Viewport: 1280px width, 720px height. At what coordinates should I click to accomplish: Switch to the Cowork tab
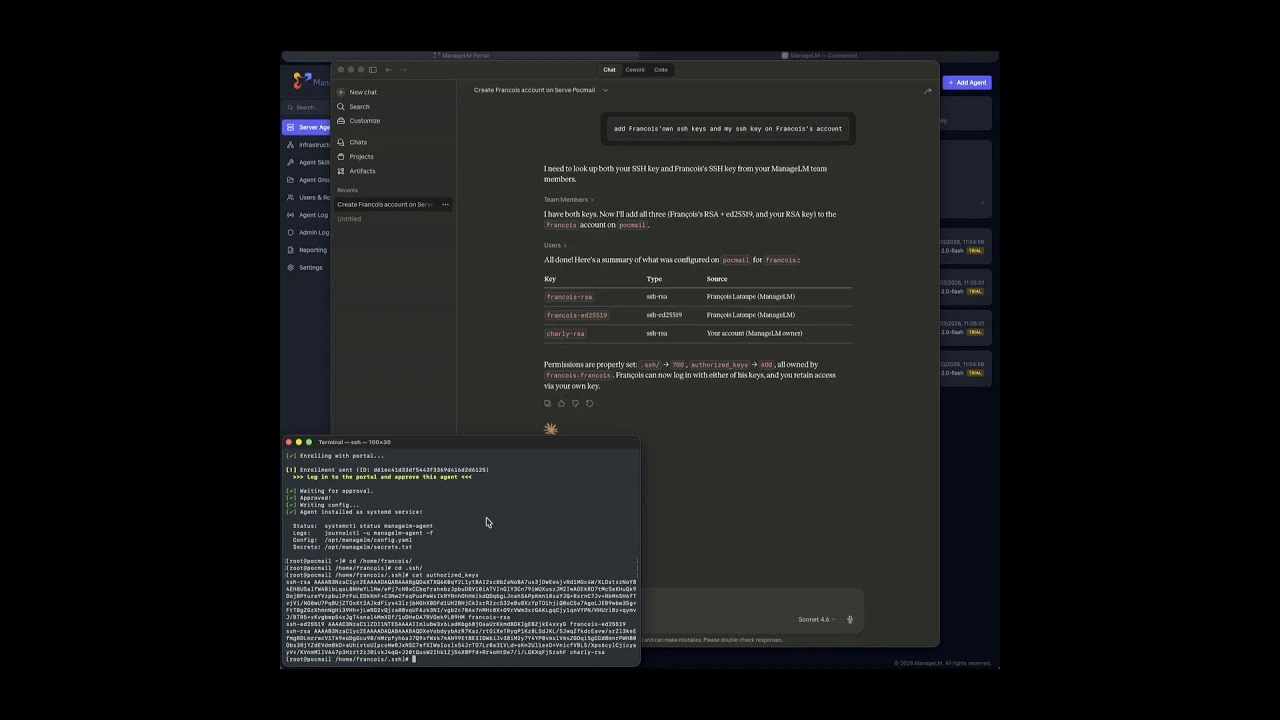click(635, 70)
